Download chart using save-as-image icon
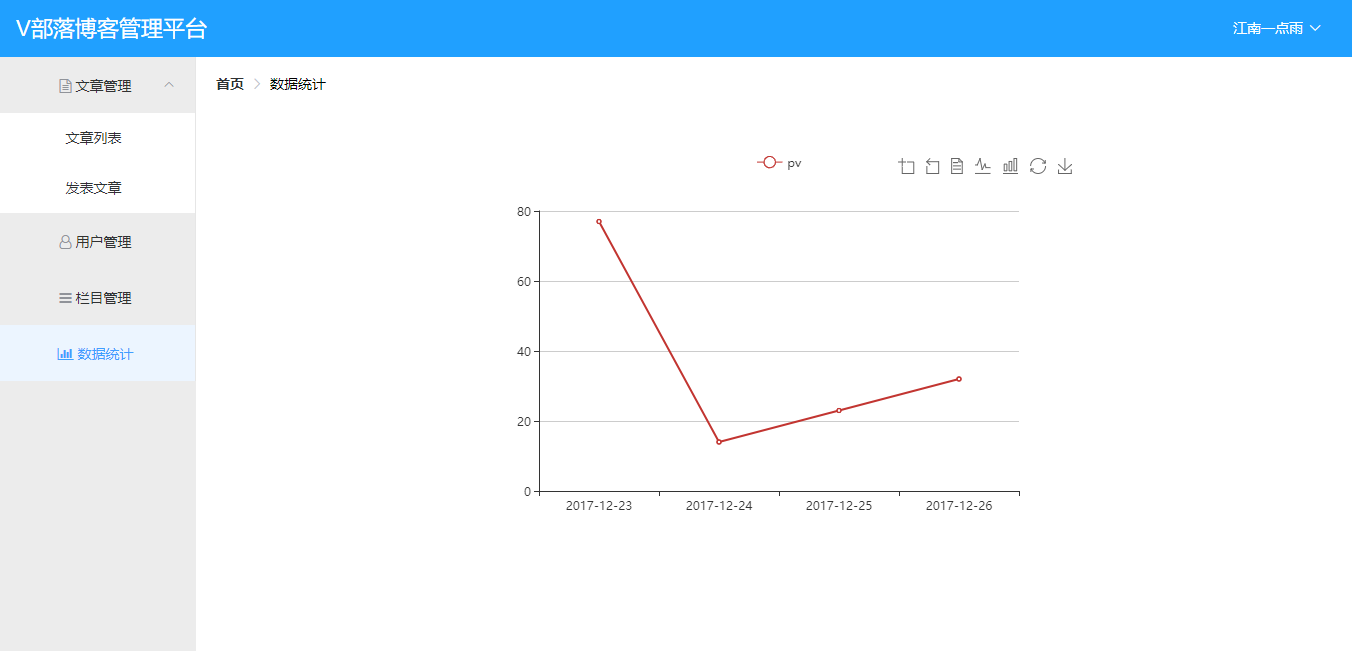This screenshot has width=1352, height=651. (1065, 166)
